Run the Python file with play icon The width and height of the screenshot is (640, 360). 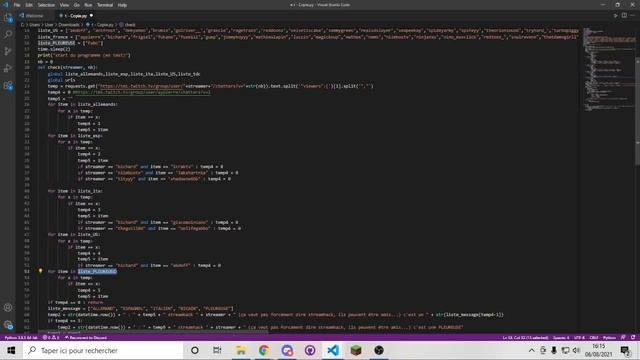point(615,16)
